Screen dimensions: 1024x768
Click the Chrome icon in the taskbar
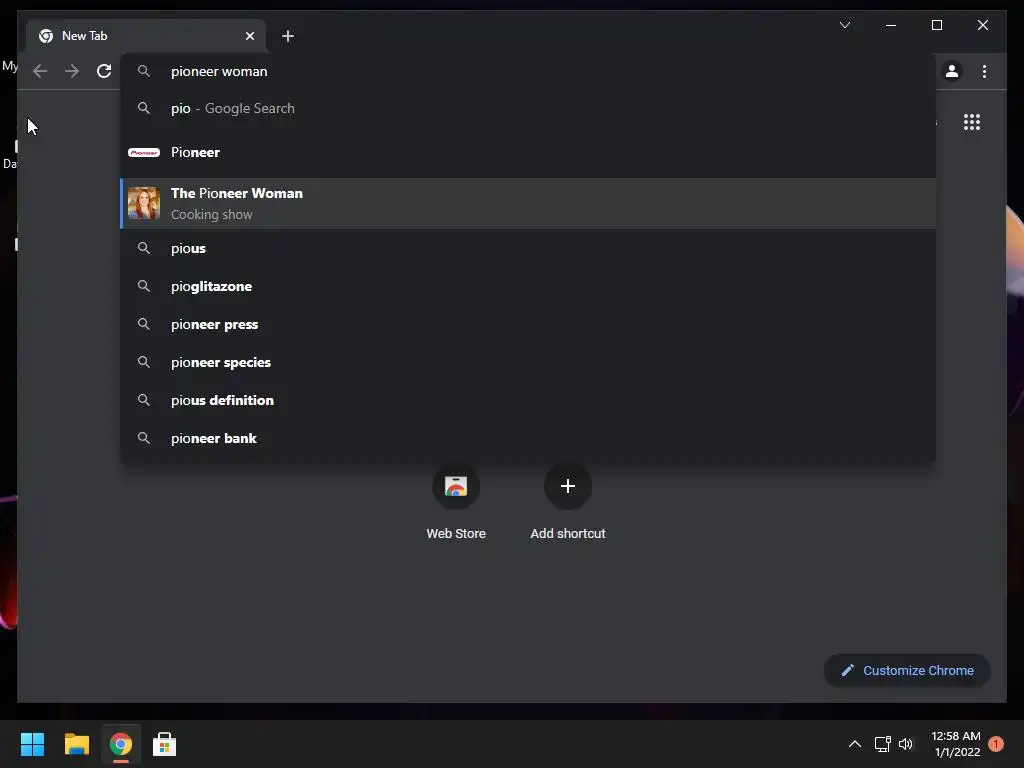click(x=121, y=744)
